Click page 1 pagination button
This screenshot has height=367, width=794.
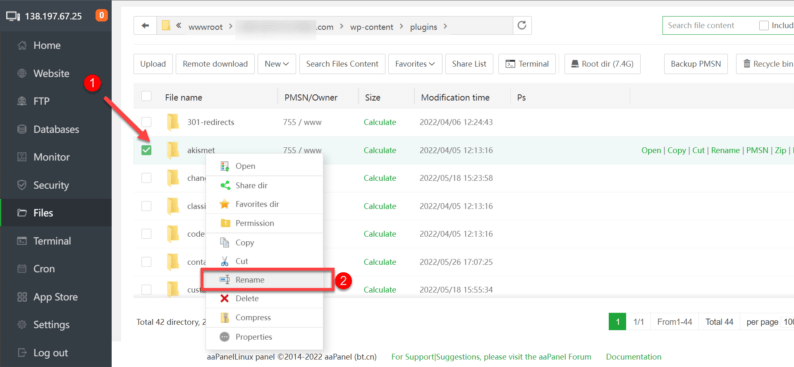click(x=617, y=322)
